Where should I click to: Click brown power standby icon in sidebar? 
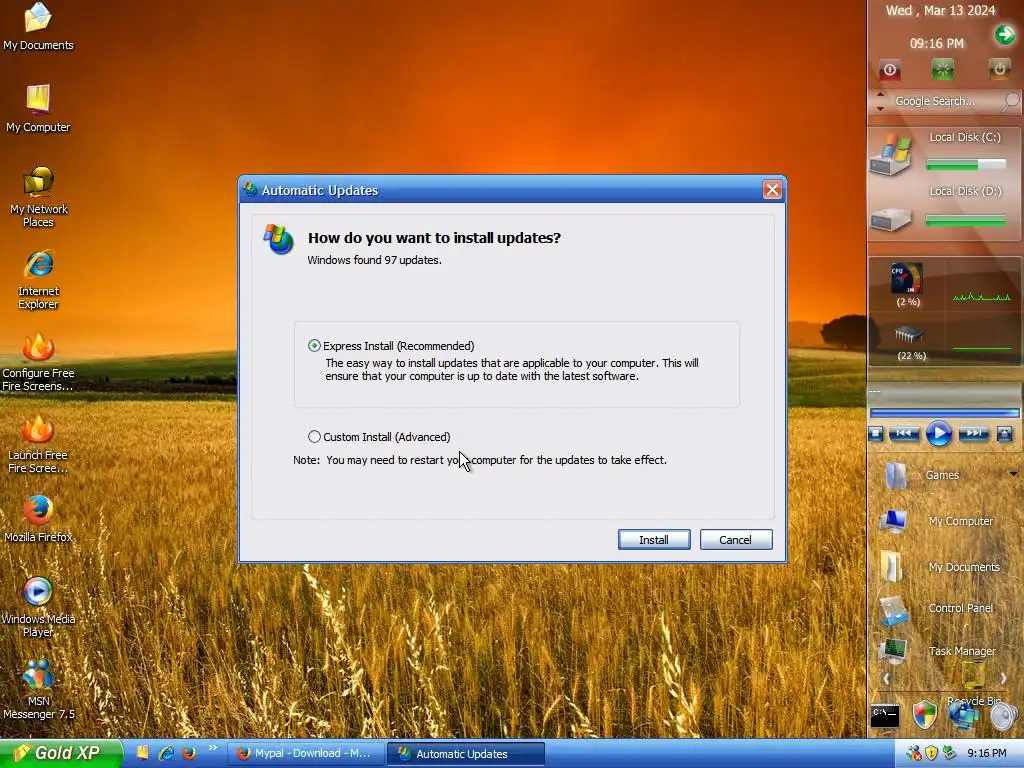(x=999, y=69)
